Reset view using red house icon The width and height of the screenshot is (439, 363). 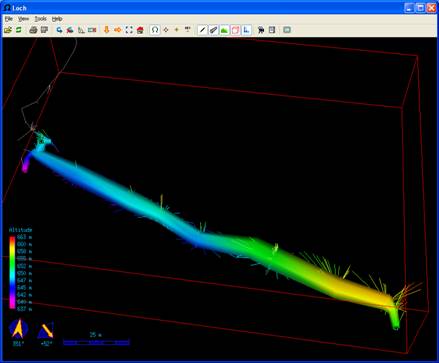(x=140, y=30)
